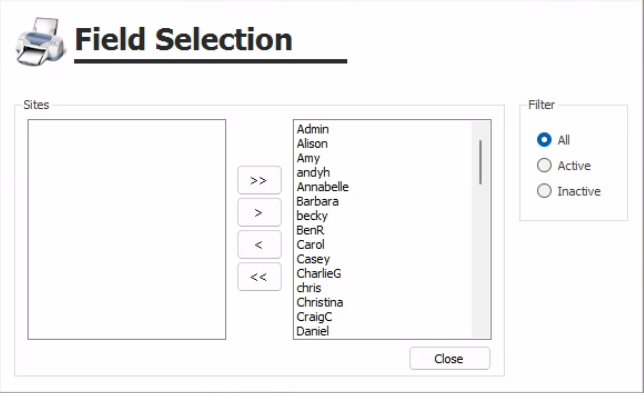Click the single < move button
This screenshot has width=644, height=393.
[259, 245]
